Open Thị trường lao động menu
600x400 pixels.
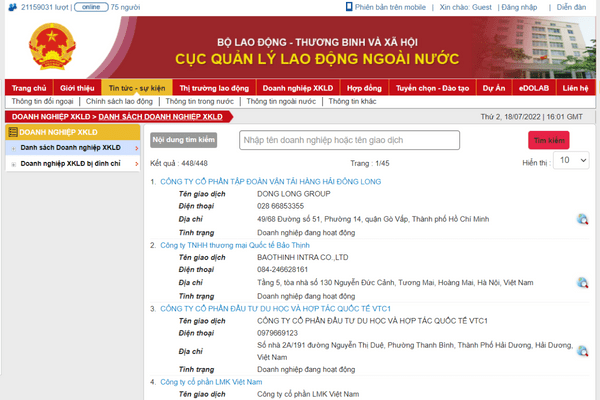pos(214,88)
